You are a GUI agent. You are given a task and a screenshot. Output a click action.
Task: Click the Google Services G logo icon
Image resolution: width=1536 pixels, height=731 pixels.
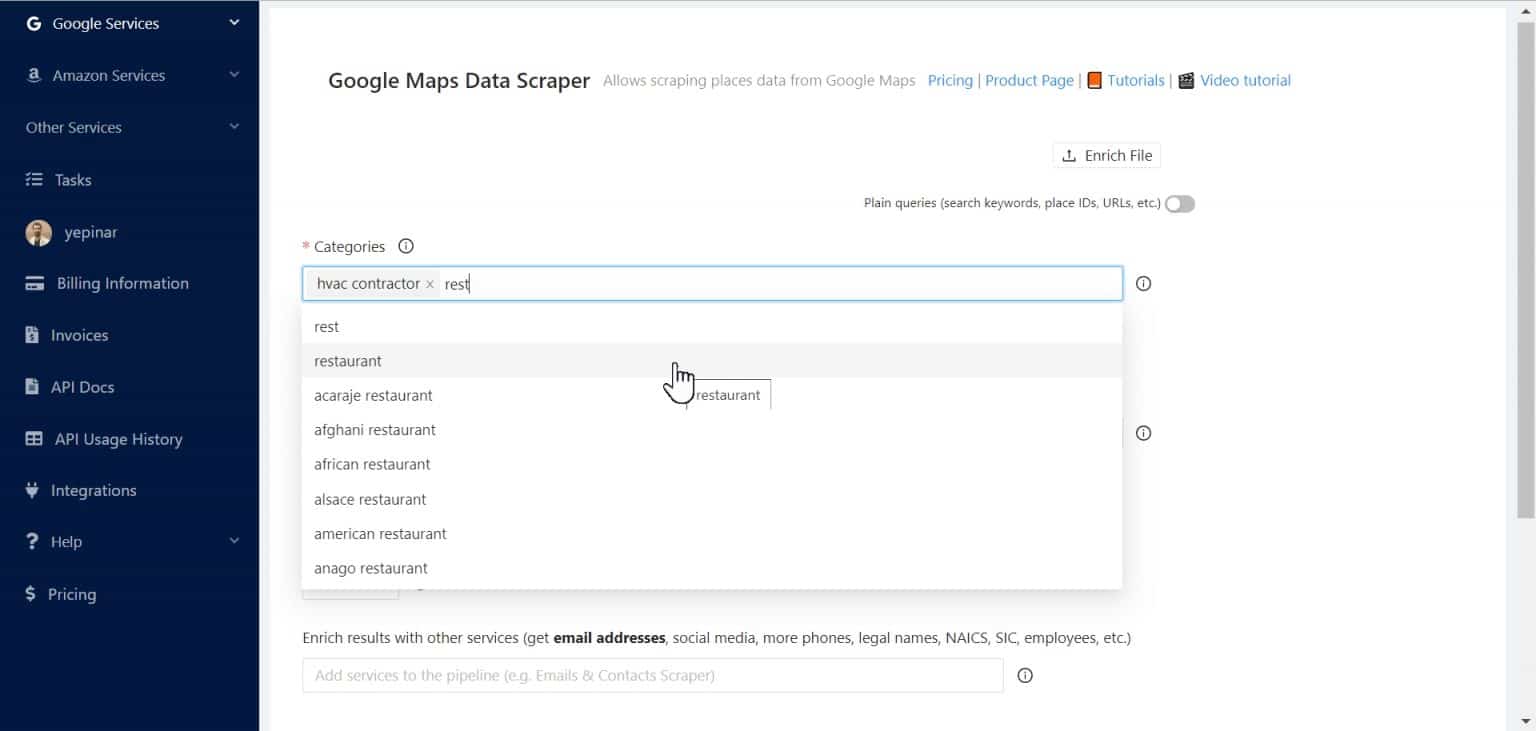tap(33, 23)
